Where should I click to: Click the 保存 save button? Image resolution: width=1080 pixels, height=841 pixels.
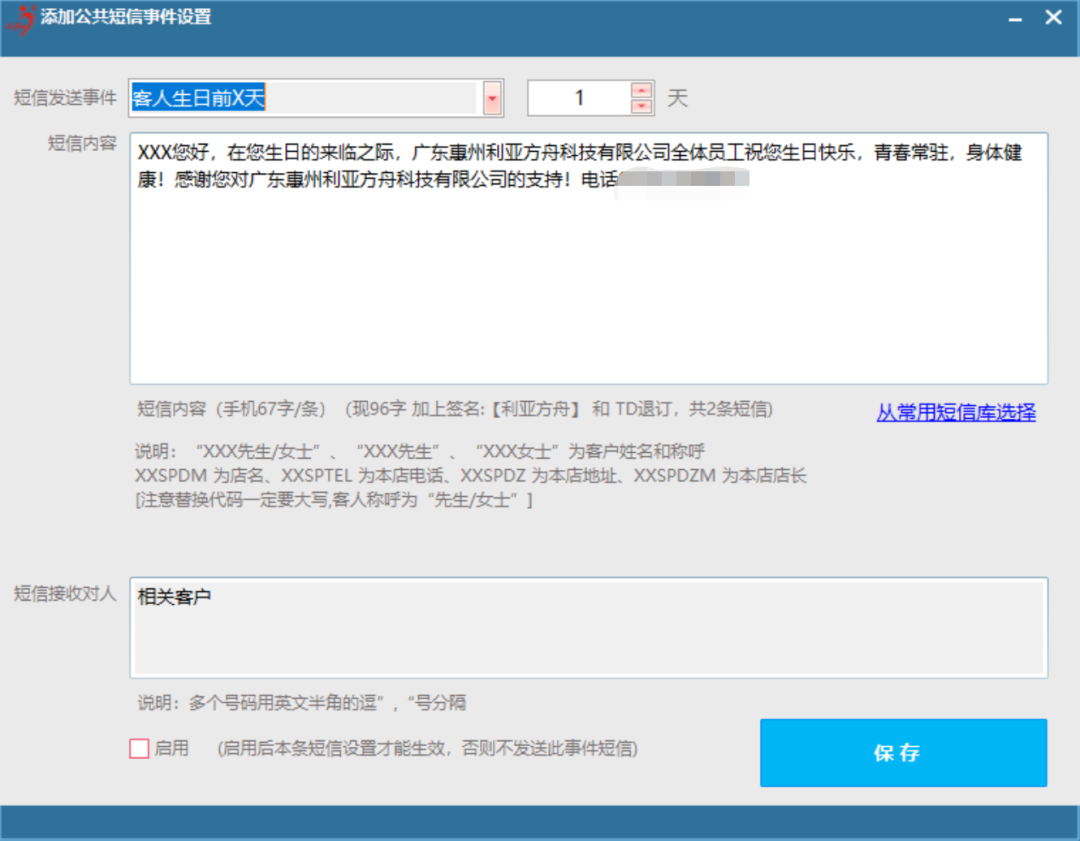click(x=902, y=753)
